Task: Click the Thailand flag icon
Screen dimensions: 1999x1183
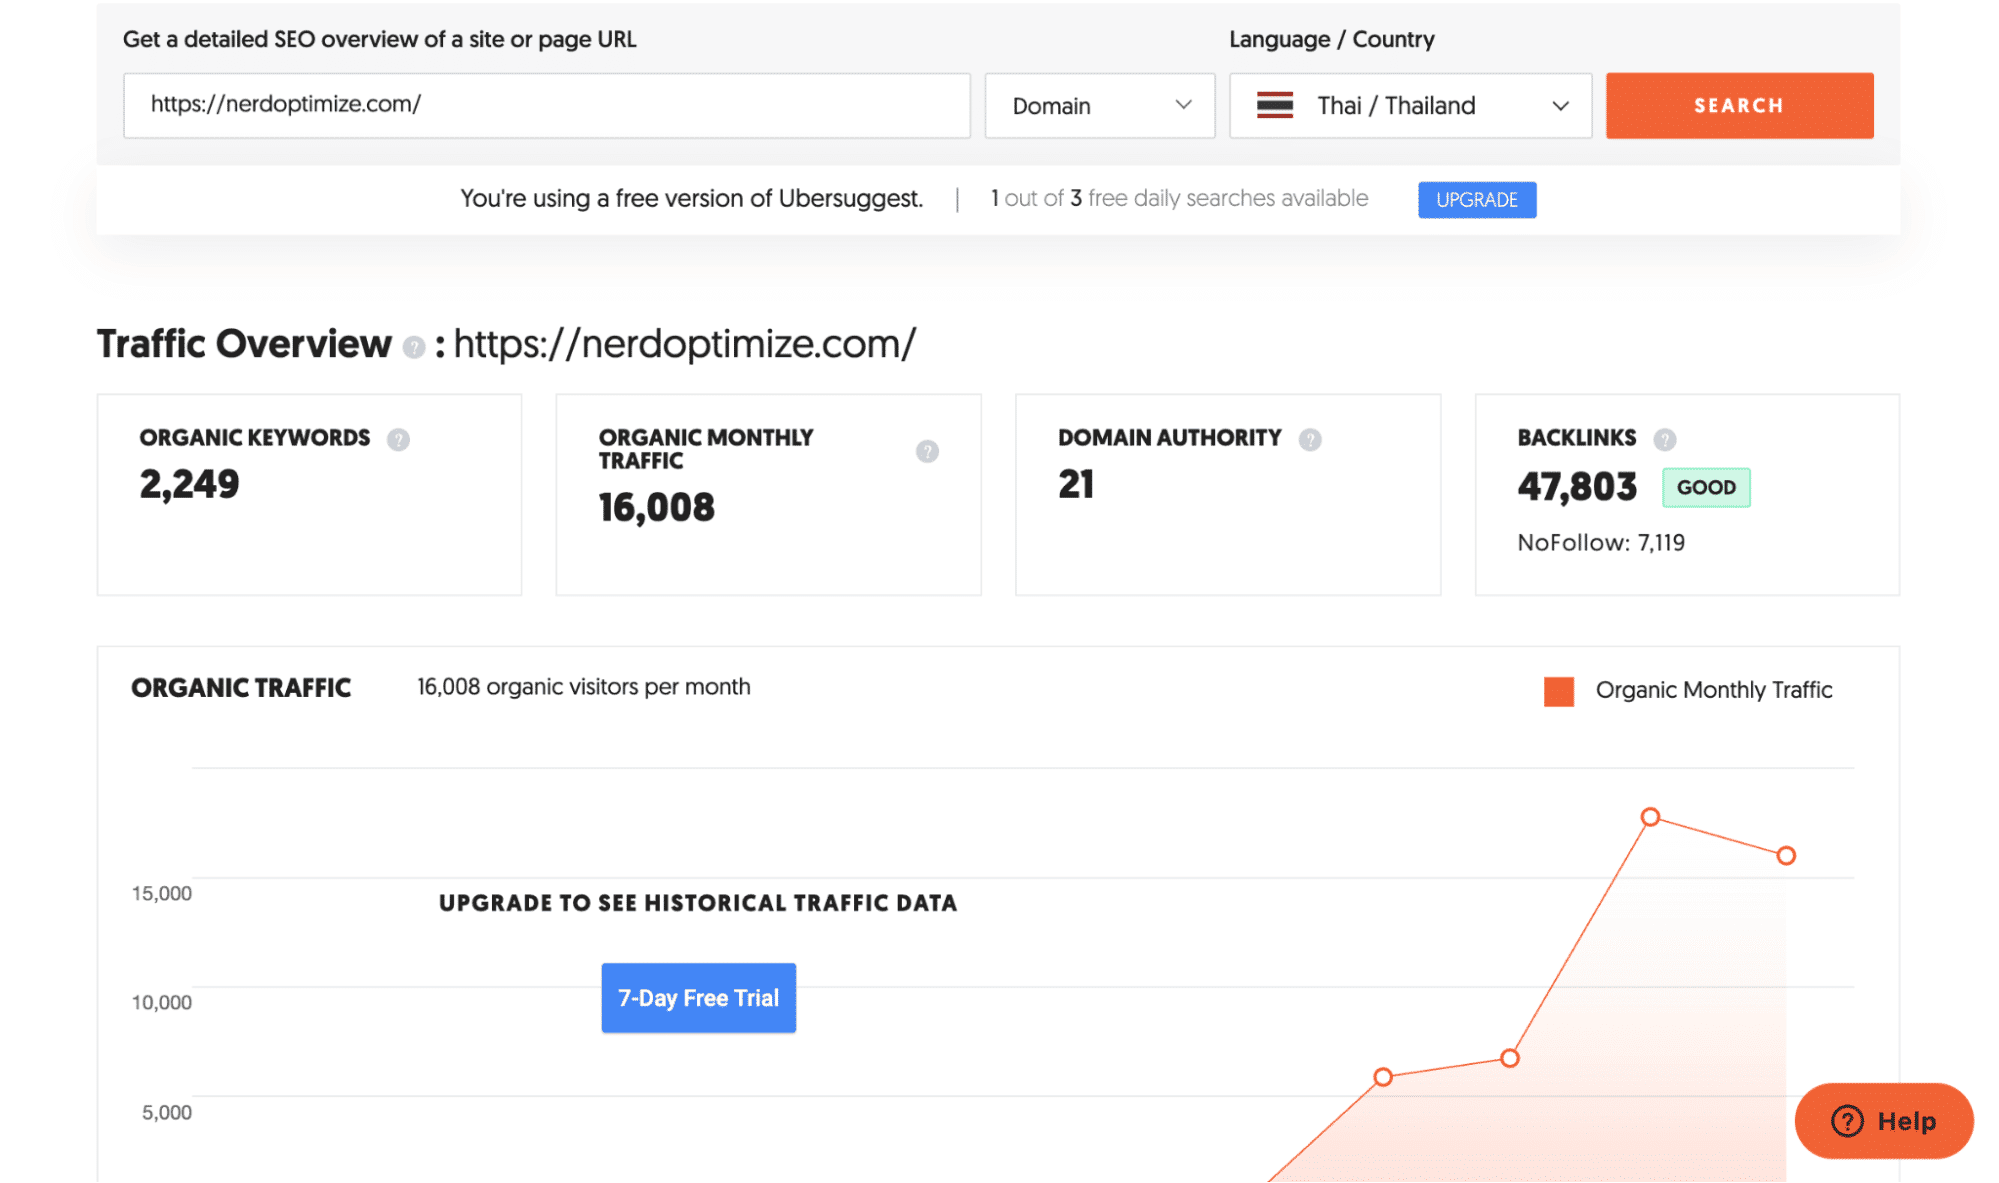Action: (1275, 105)
